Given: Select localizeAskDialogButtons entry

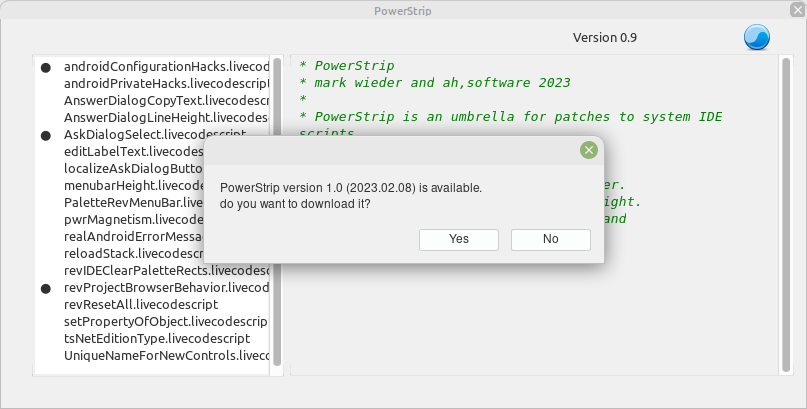Looking at the screenshot, I should point(134,169).
